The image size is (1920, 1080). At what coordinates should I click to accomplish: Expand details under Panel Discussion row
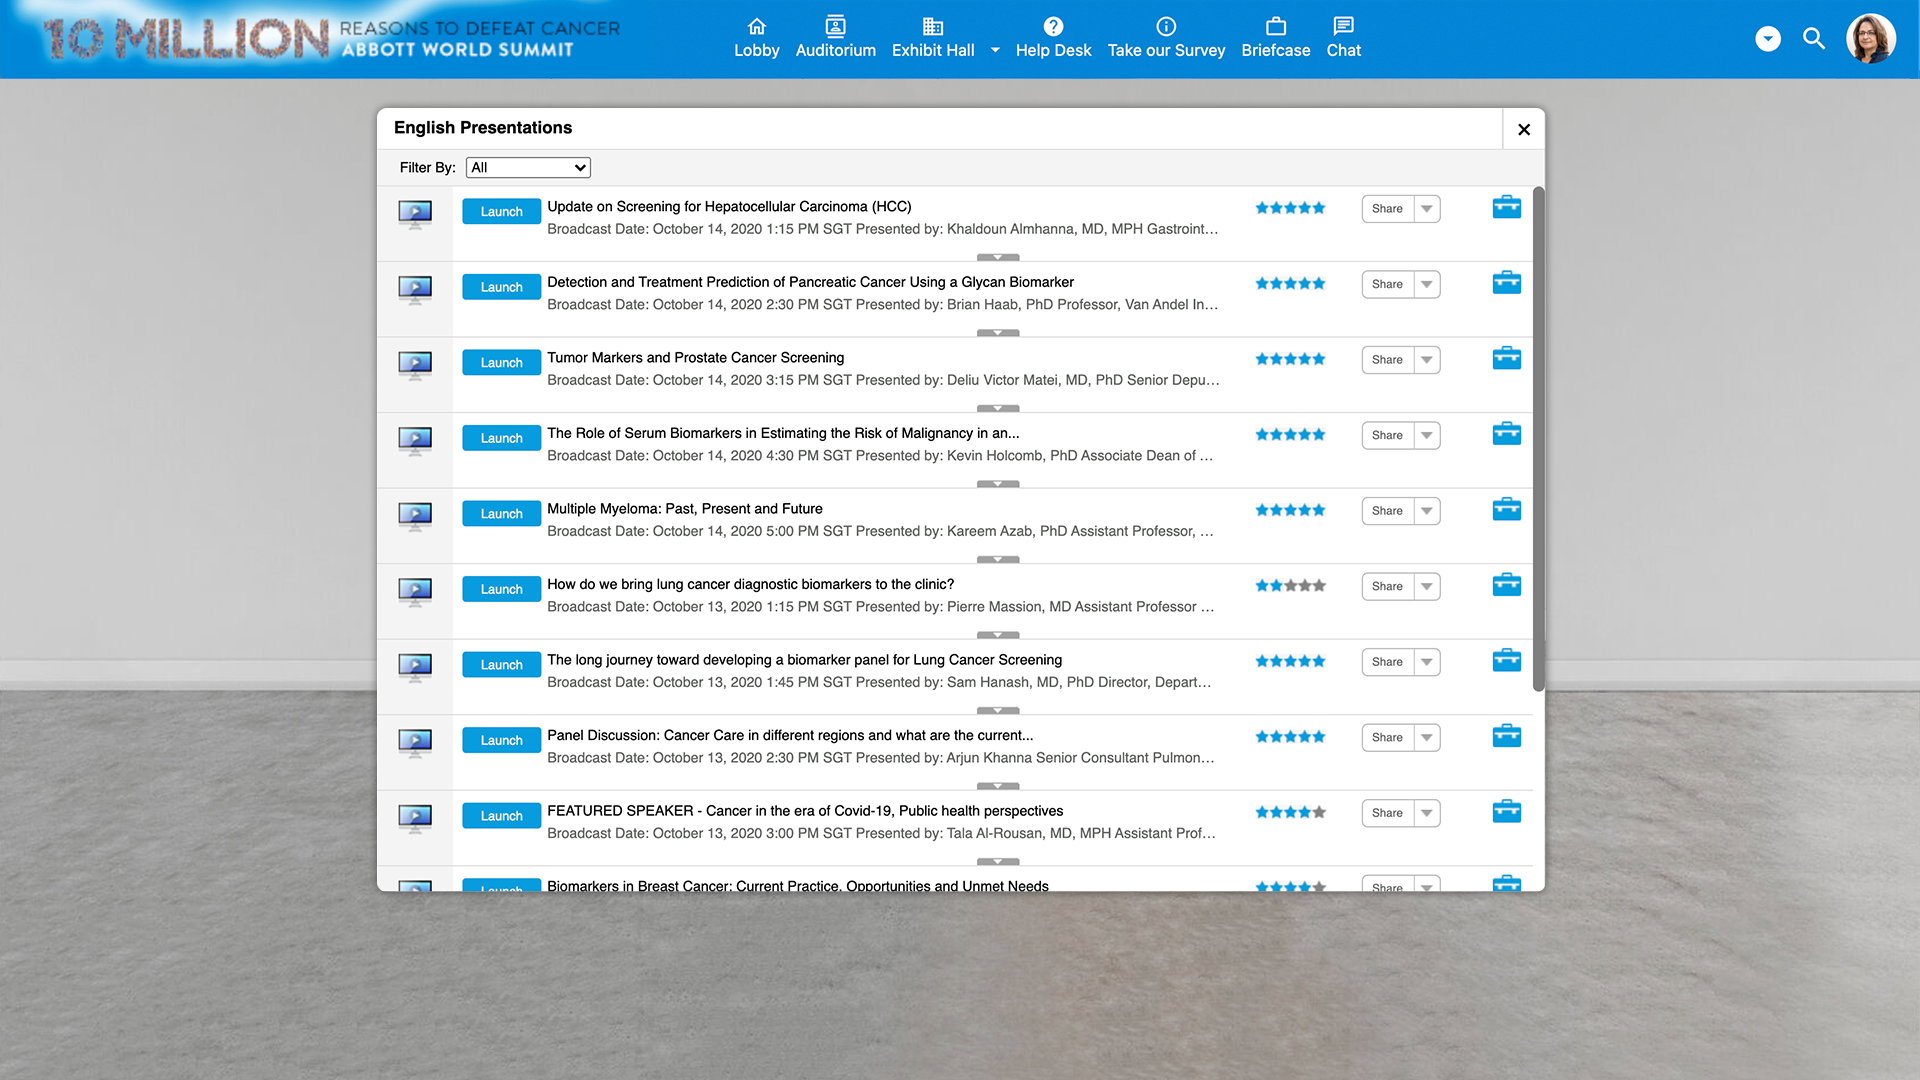coord(998,786)
